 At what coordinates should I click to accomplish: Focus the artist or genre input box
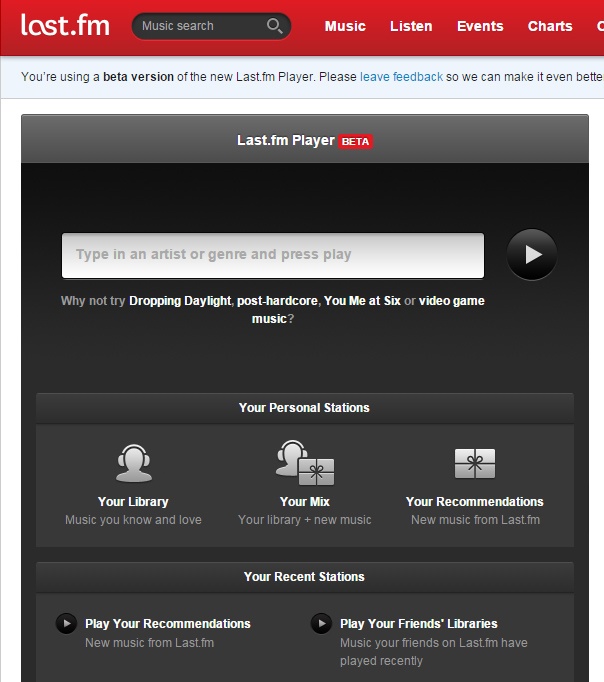pos(273,255)
